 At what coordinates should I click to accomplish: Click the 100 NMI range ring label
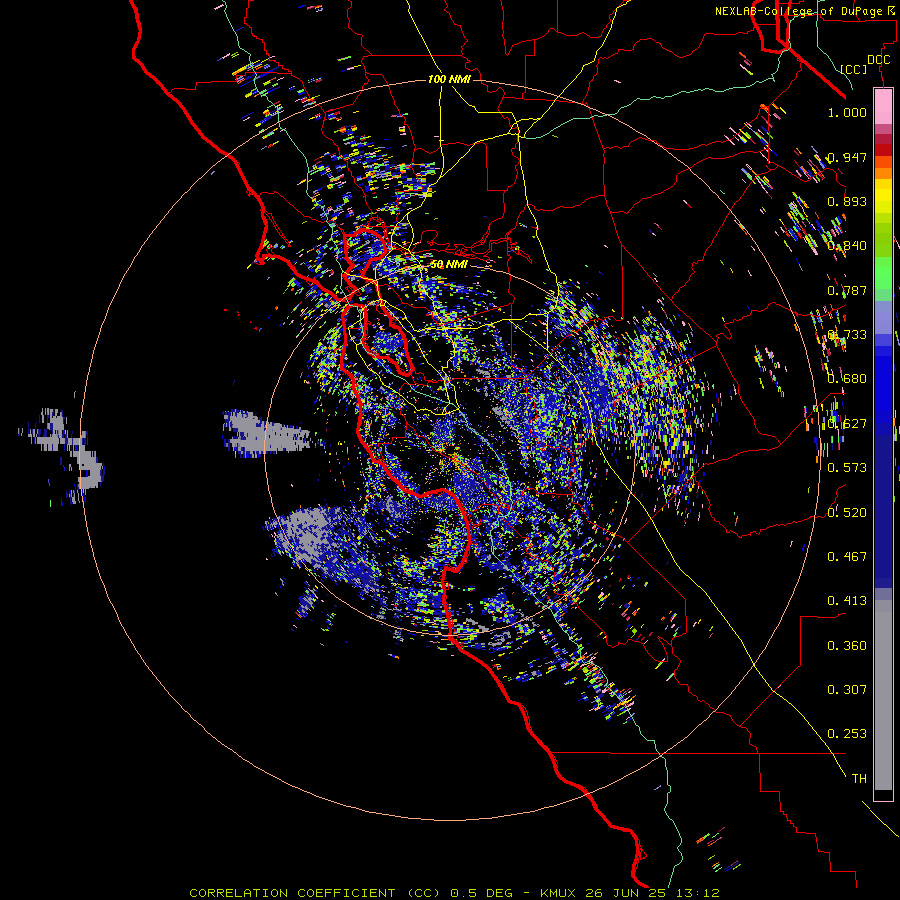pos(449,79)
